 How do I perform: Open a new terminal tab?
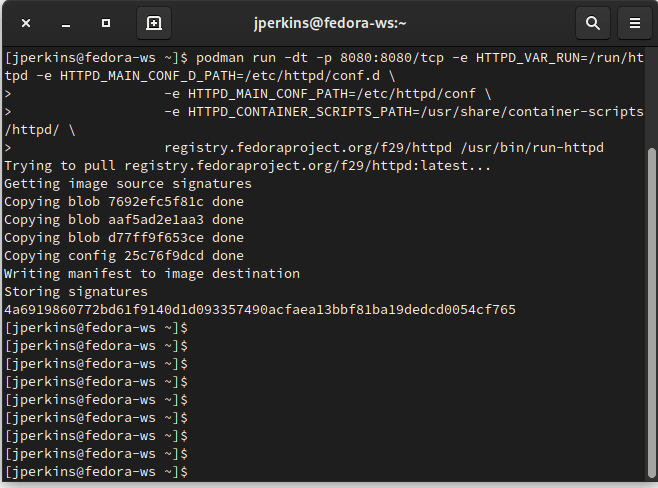click(x=154, y=23)
